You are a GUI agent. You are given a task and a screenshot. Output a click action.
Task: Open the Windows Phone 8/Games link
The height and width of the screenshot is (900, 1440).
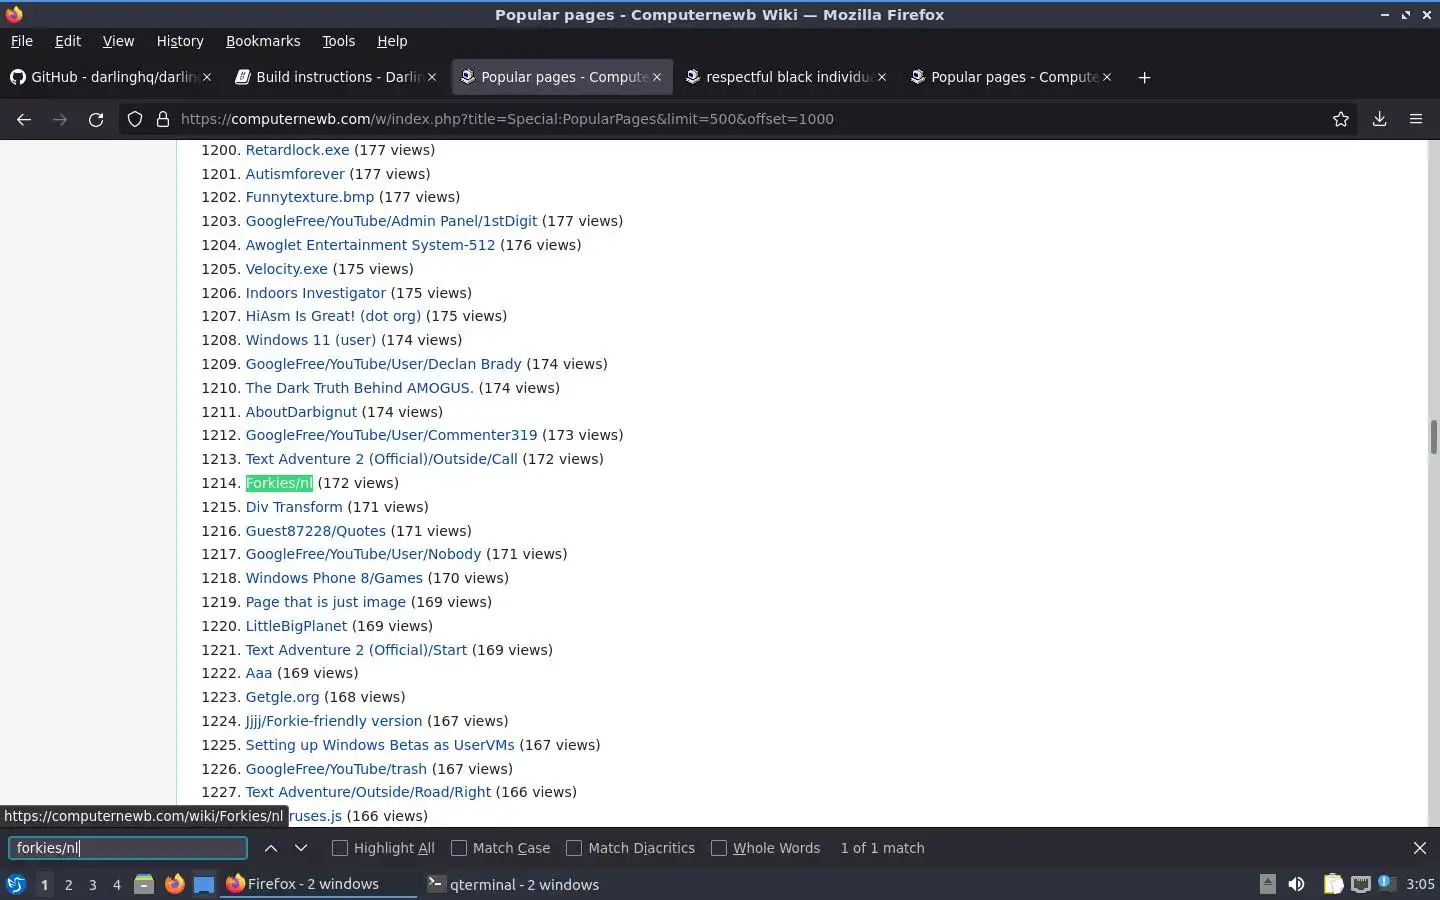[x=334, y=578]
